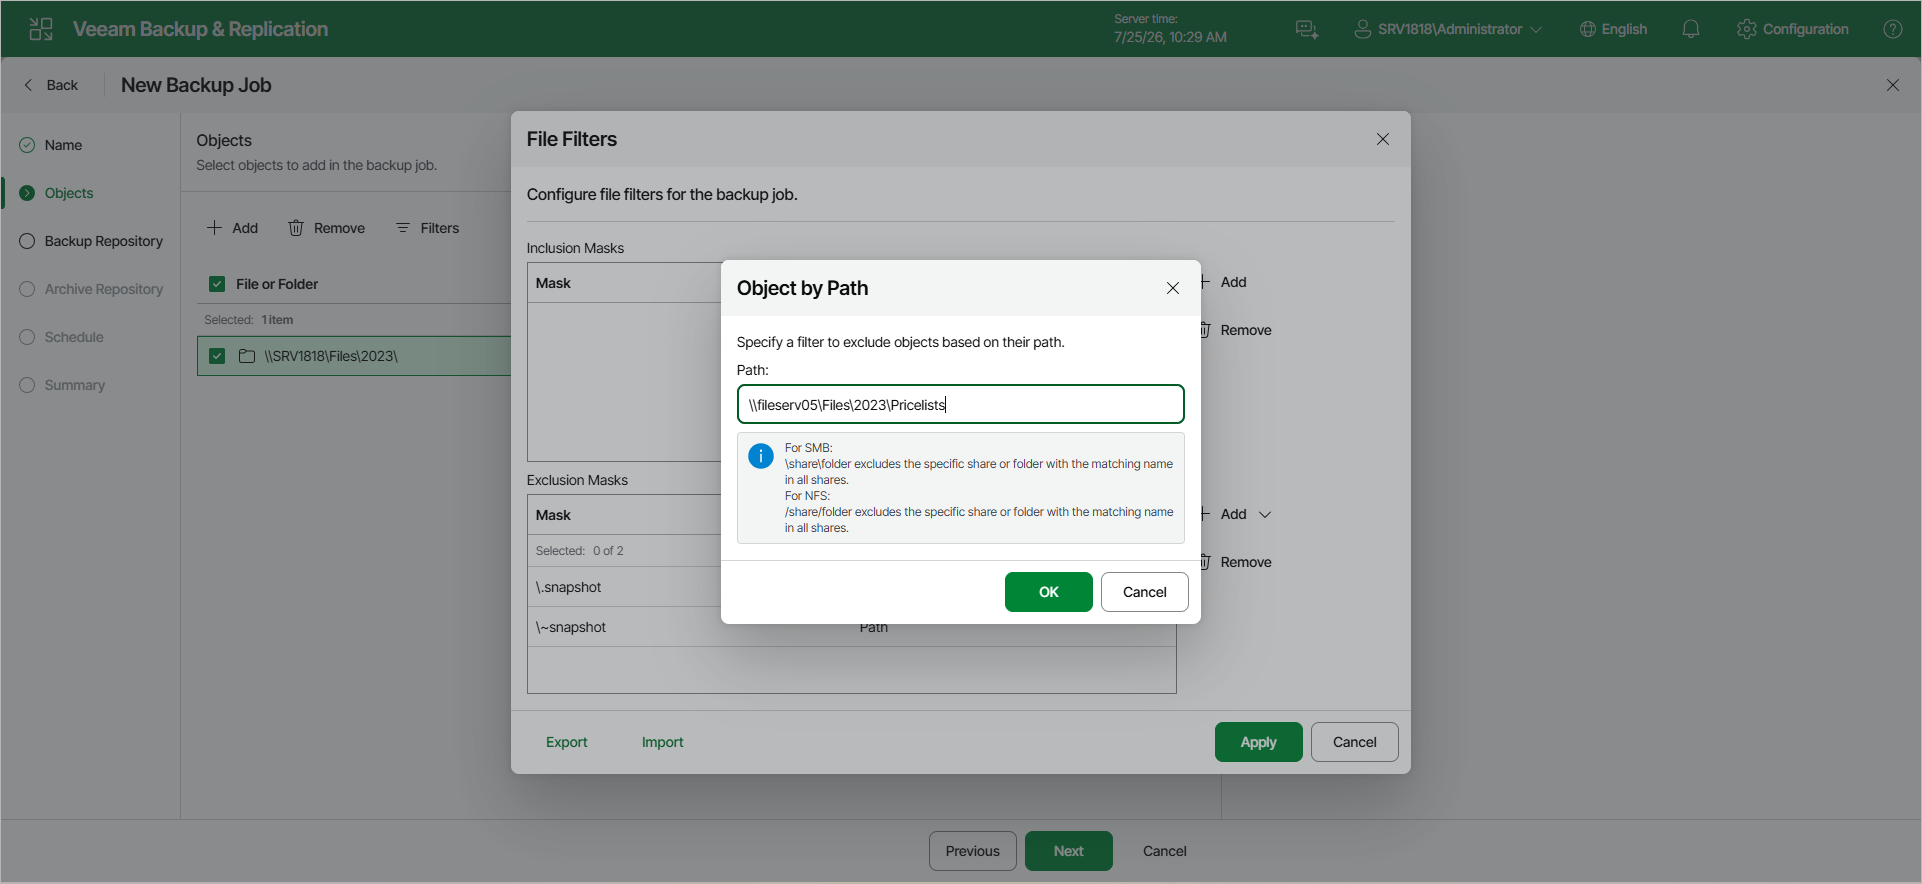Select the \.snapshot exclusion mask row

(624, 587)
